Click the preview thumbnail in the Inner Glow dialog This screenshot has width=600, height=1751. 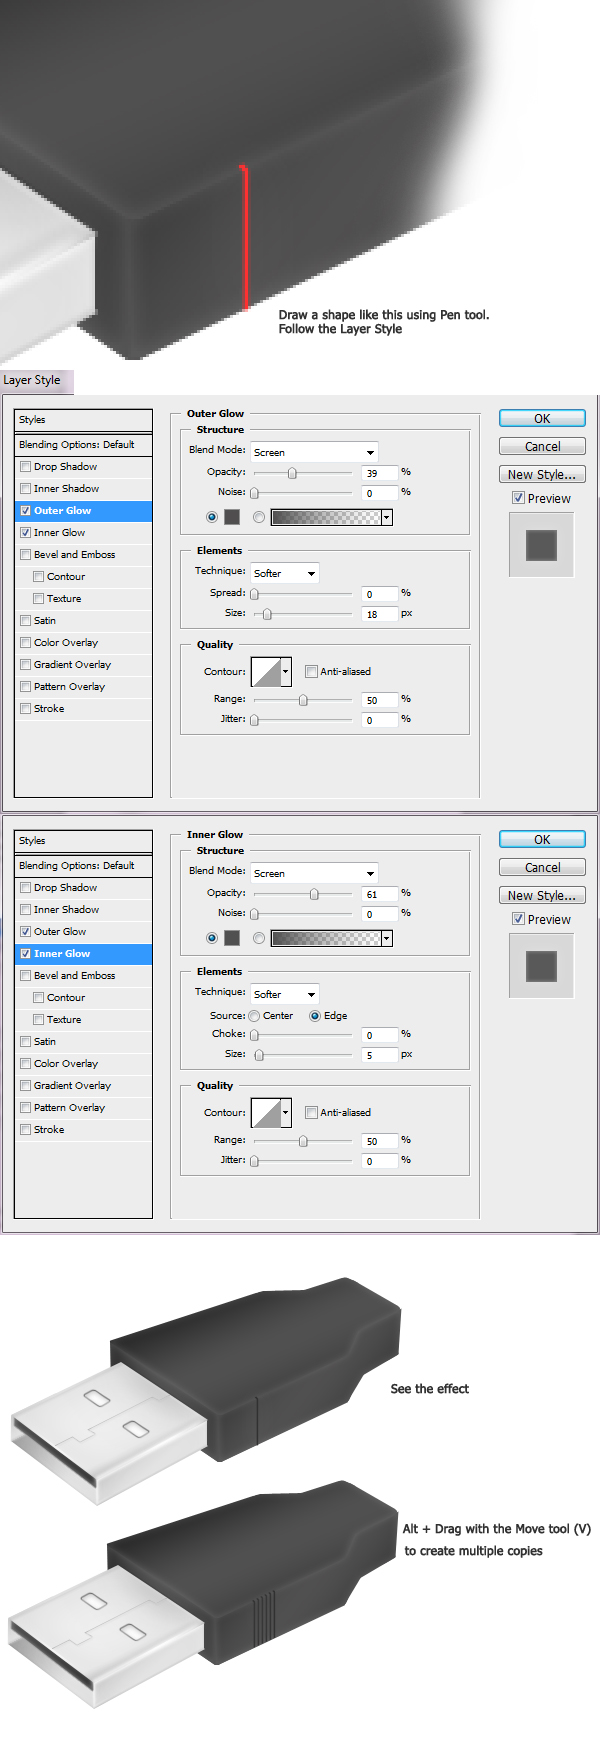pyautogui.click(x=541, y=966)
